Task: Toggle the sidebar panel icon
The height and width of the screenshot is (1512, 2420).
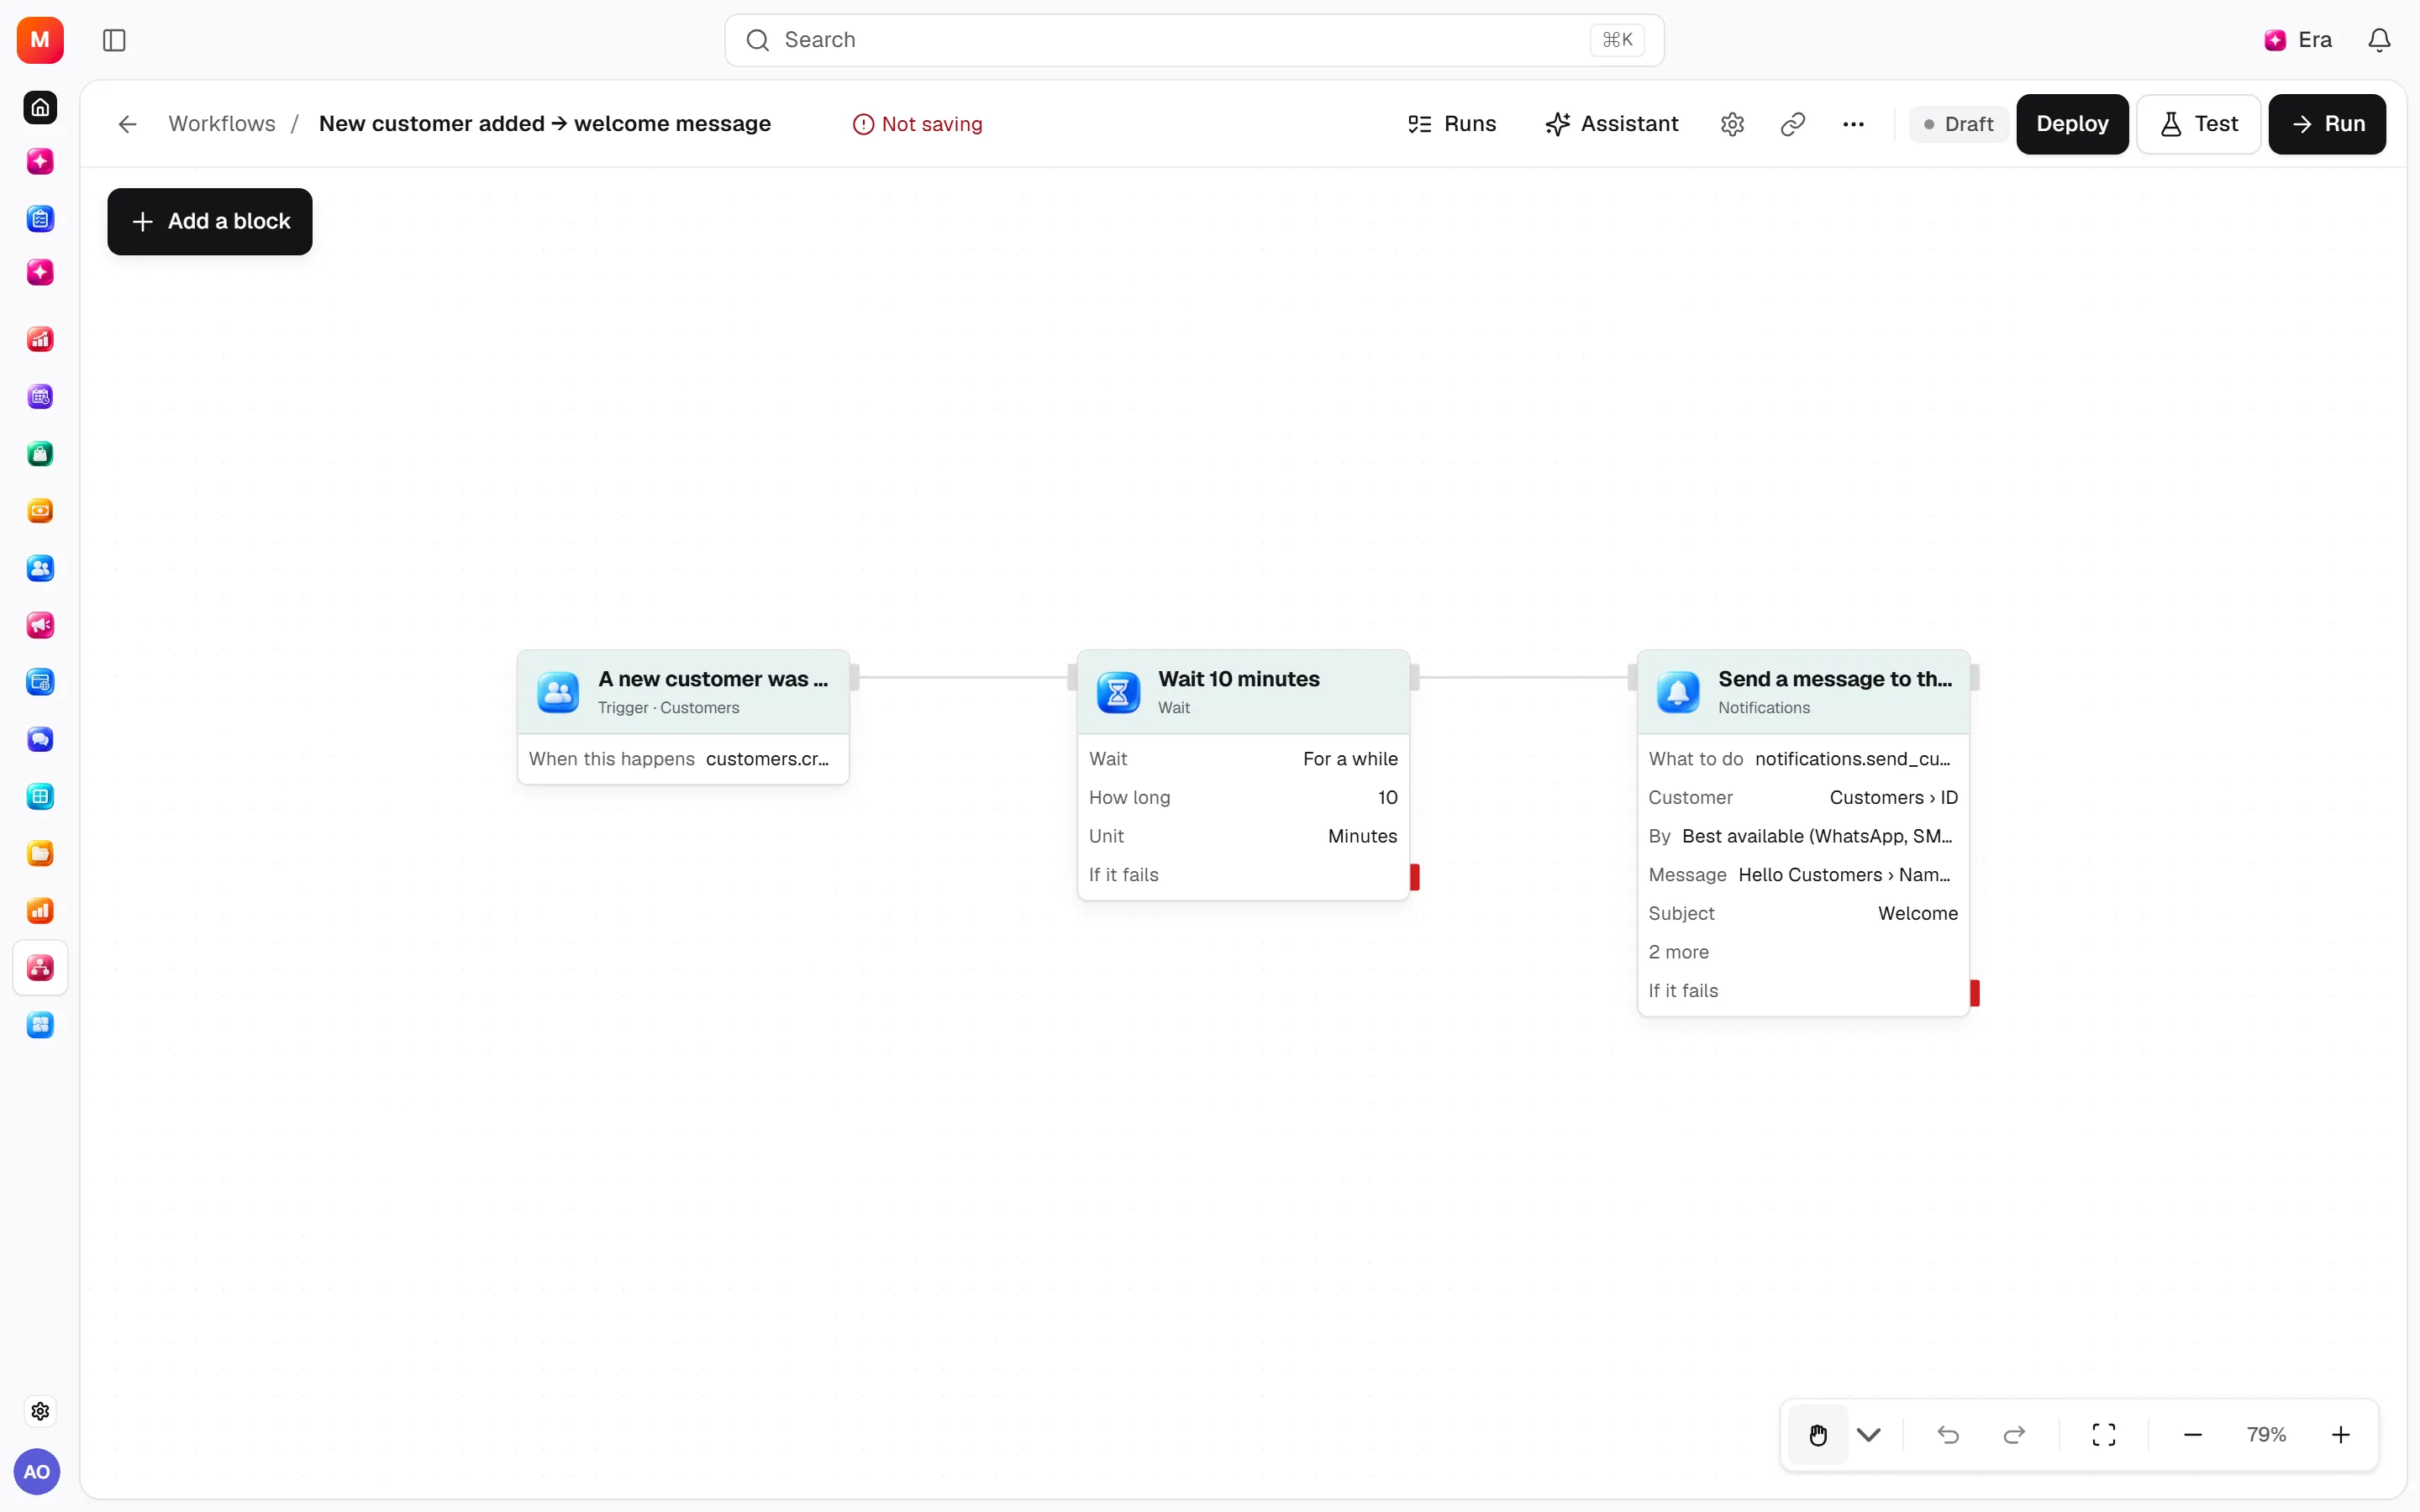Action: (x=114, y=40)
